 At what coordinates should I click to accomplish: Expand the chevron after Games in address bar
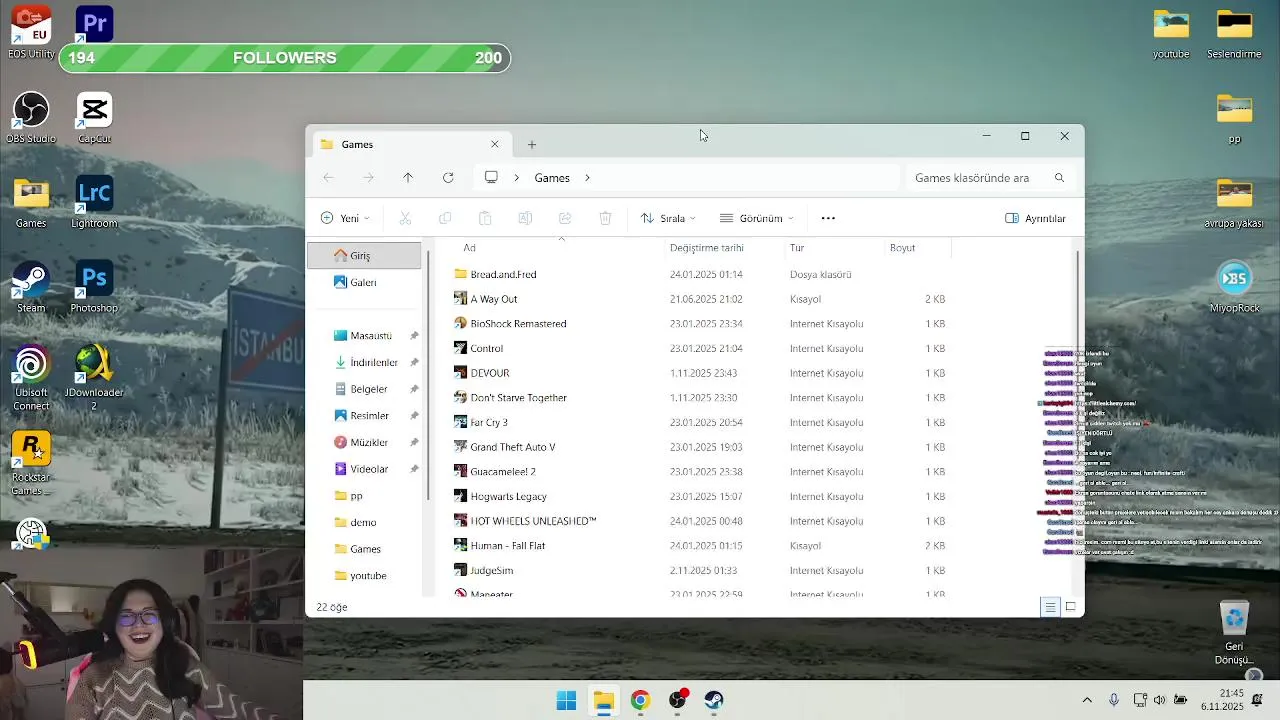(x=587, y=177)
